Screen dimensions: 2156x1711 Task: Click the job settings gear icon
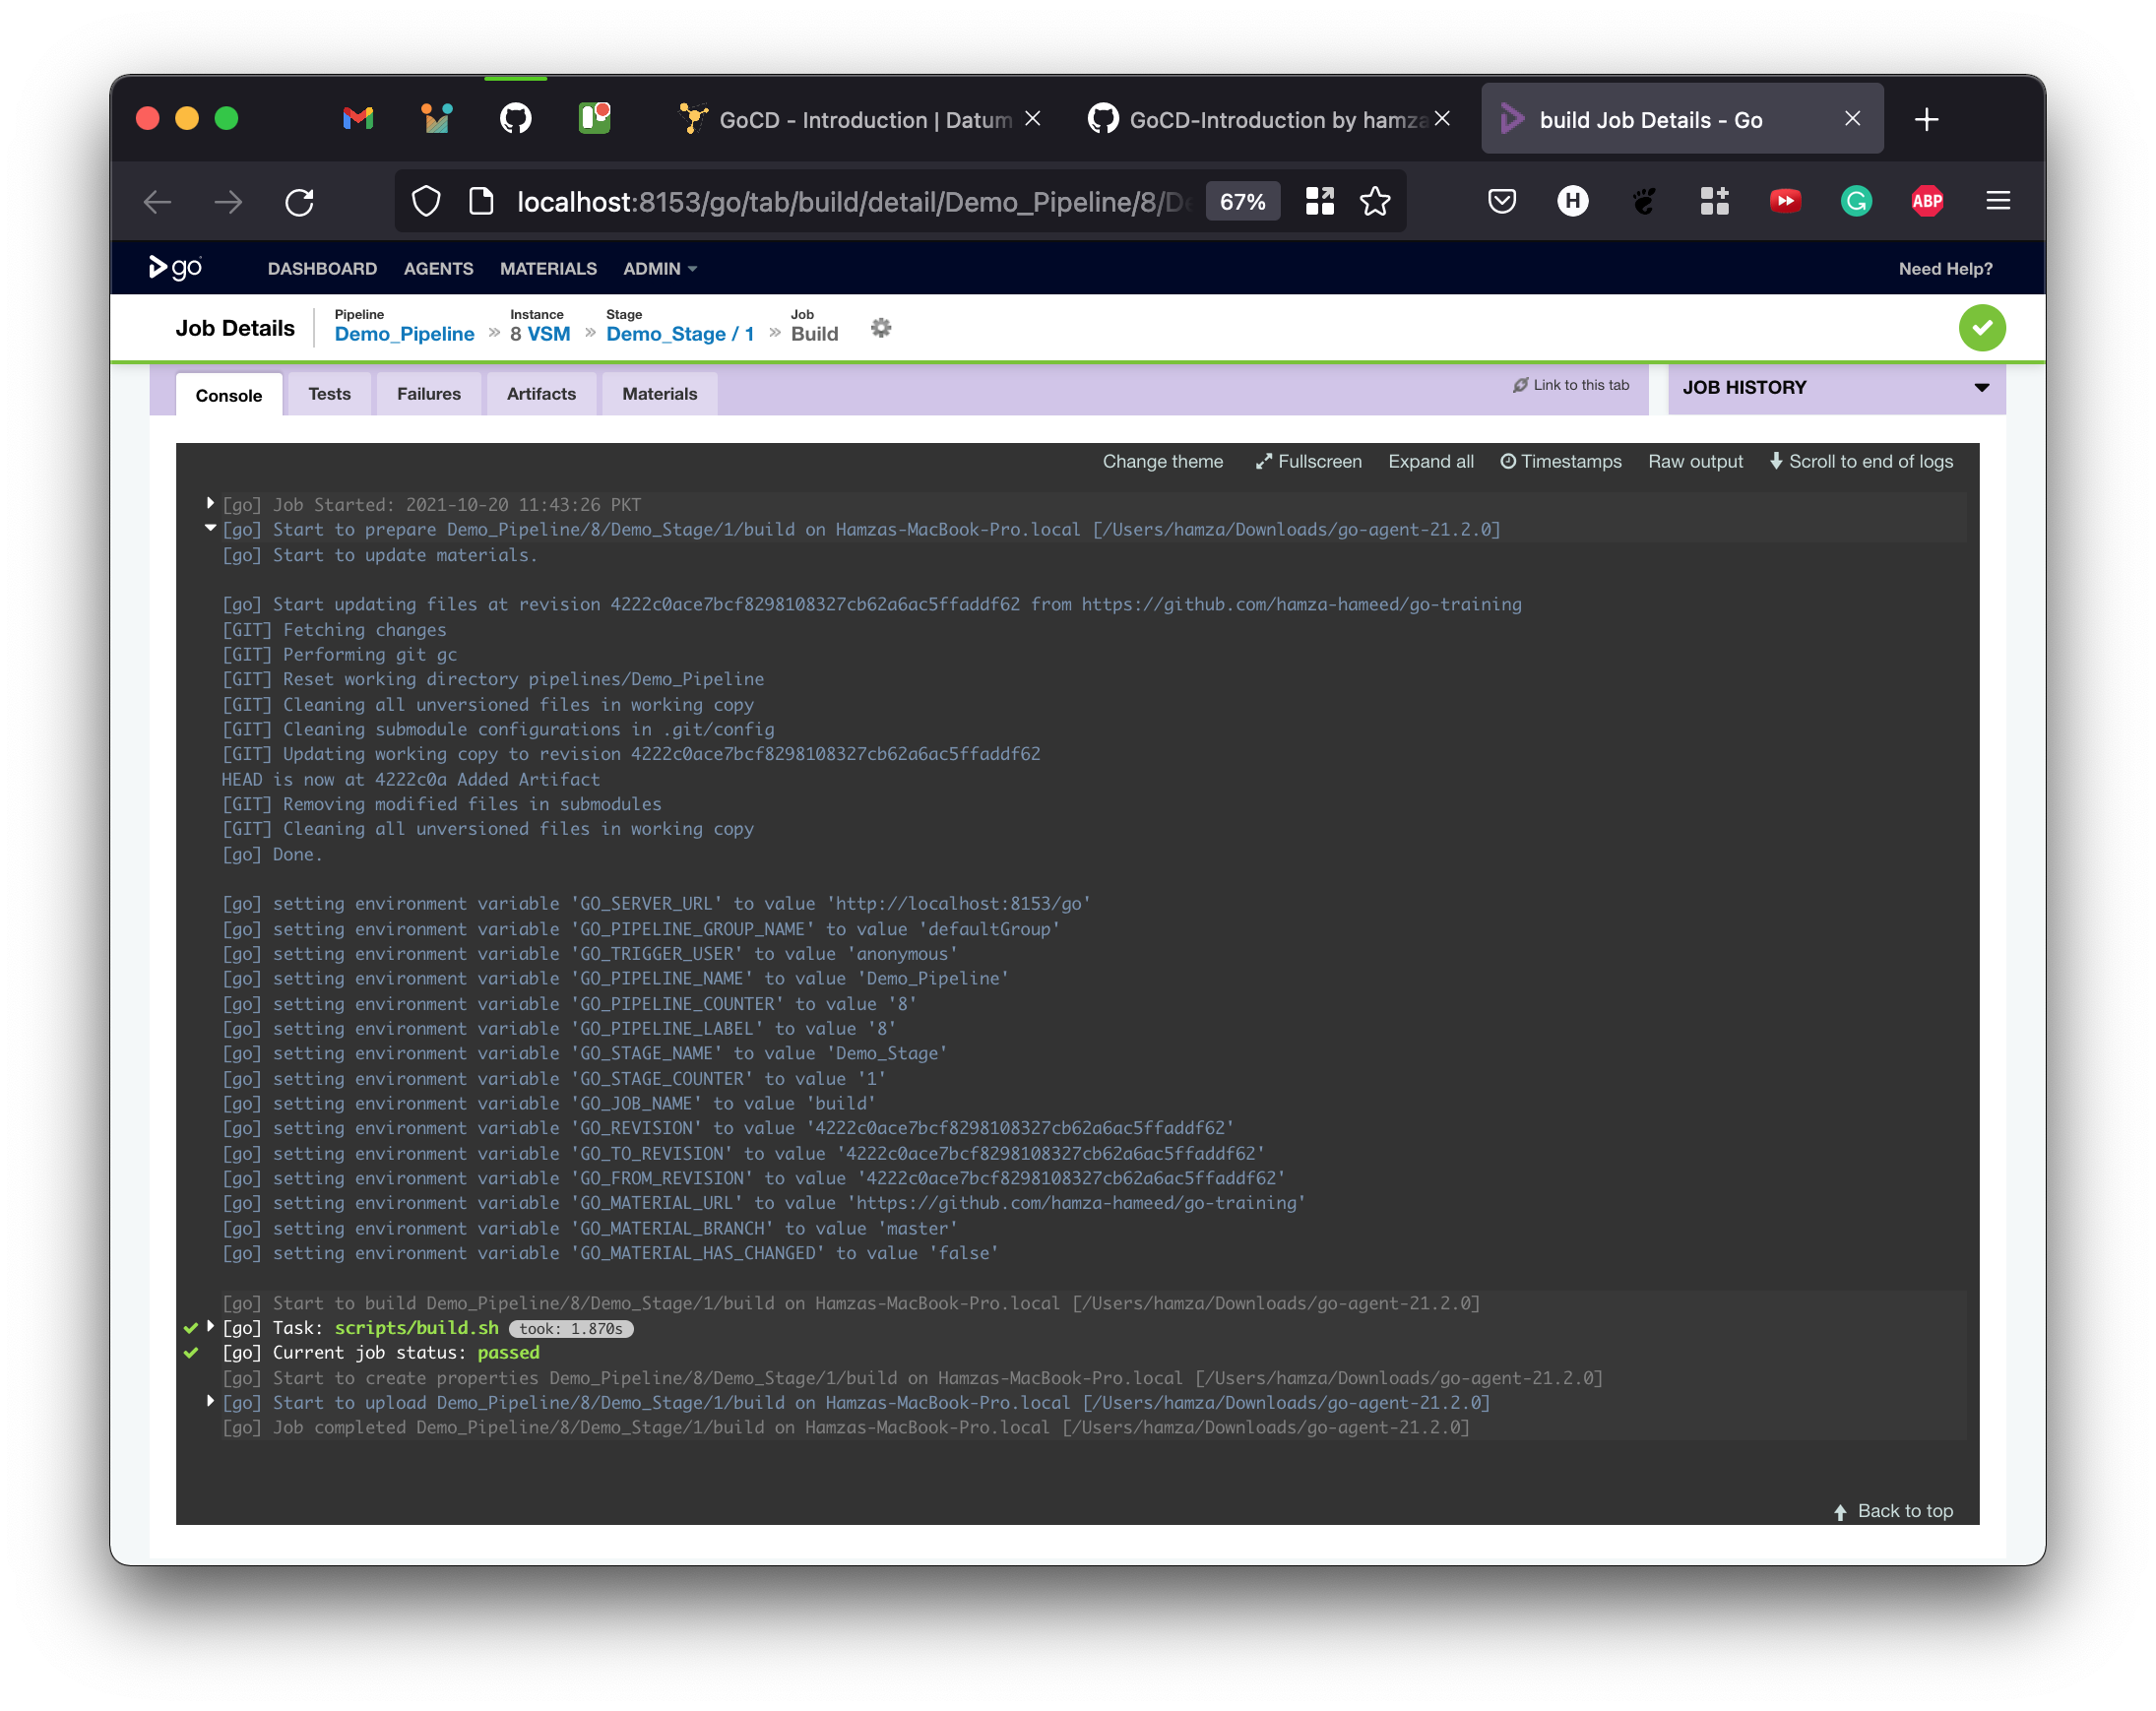point(880,328)
